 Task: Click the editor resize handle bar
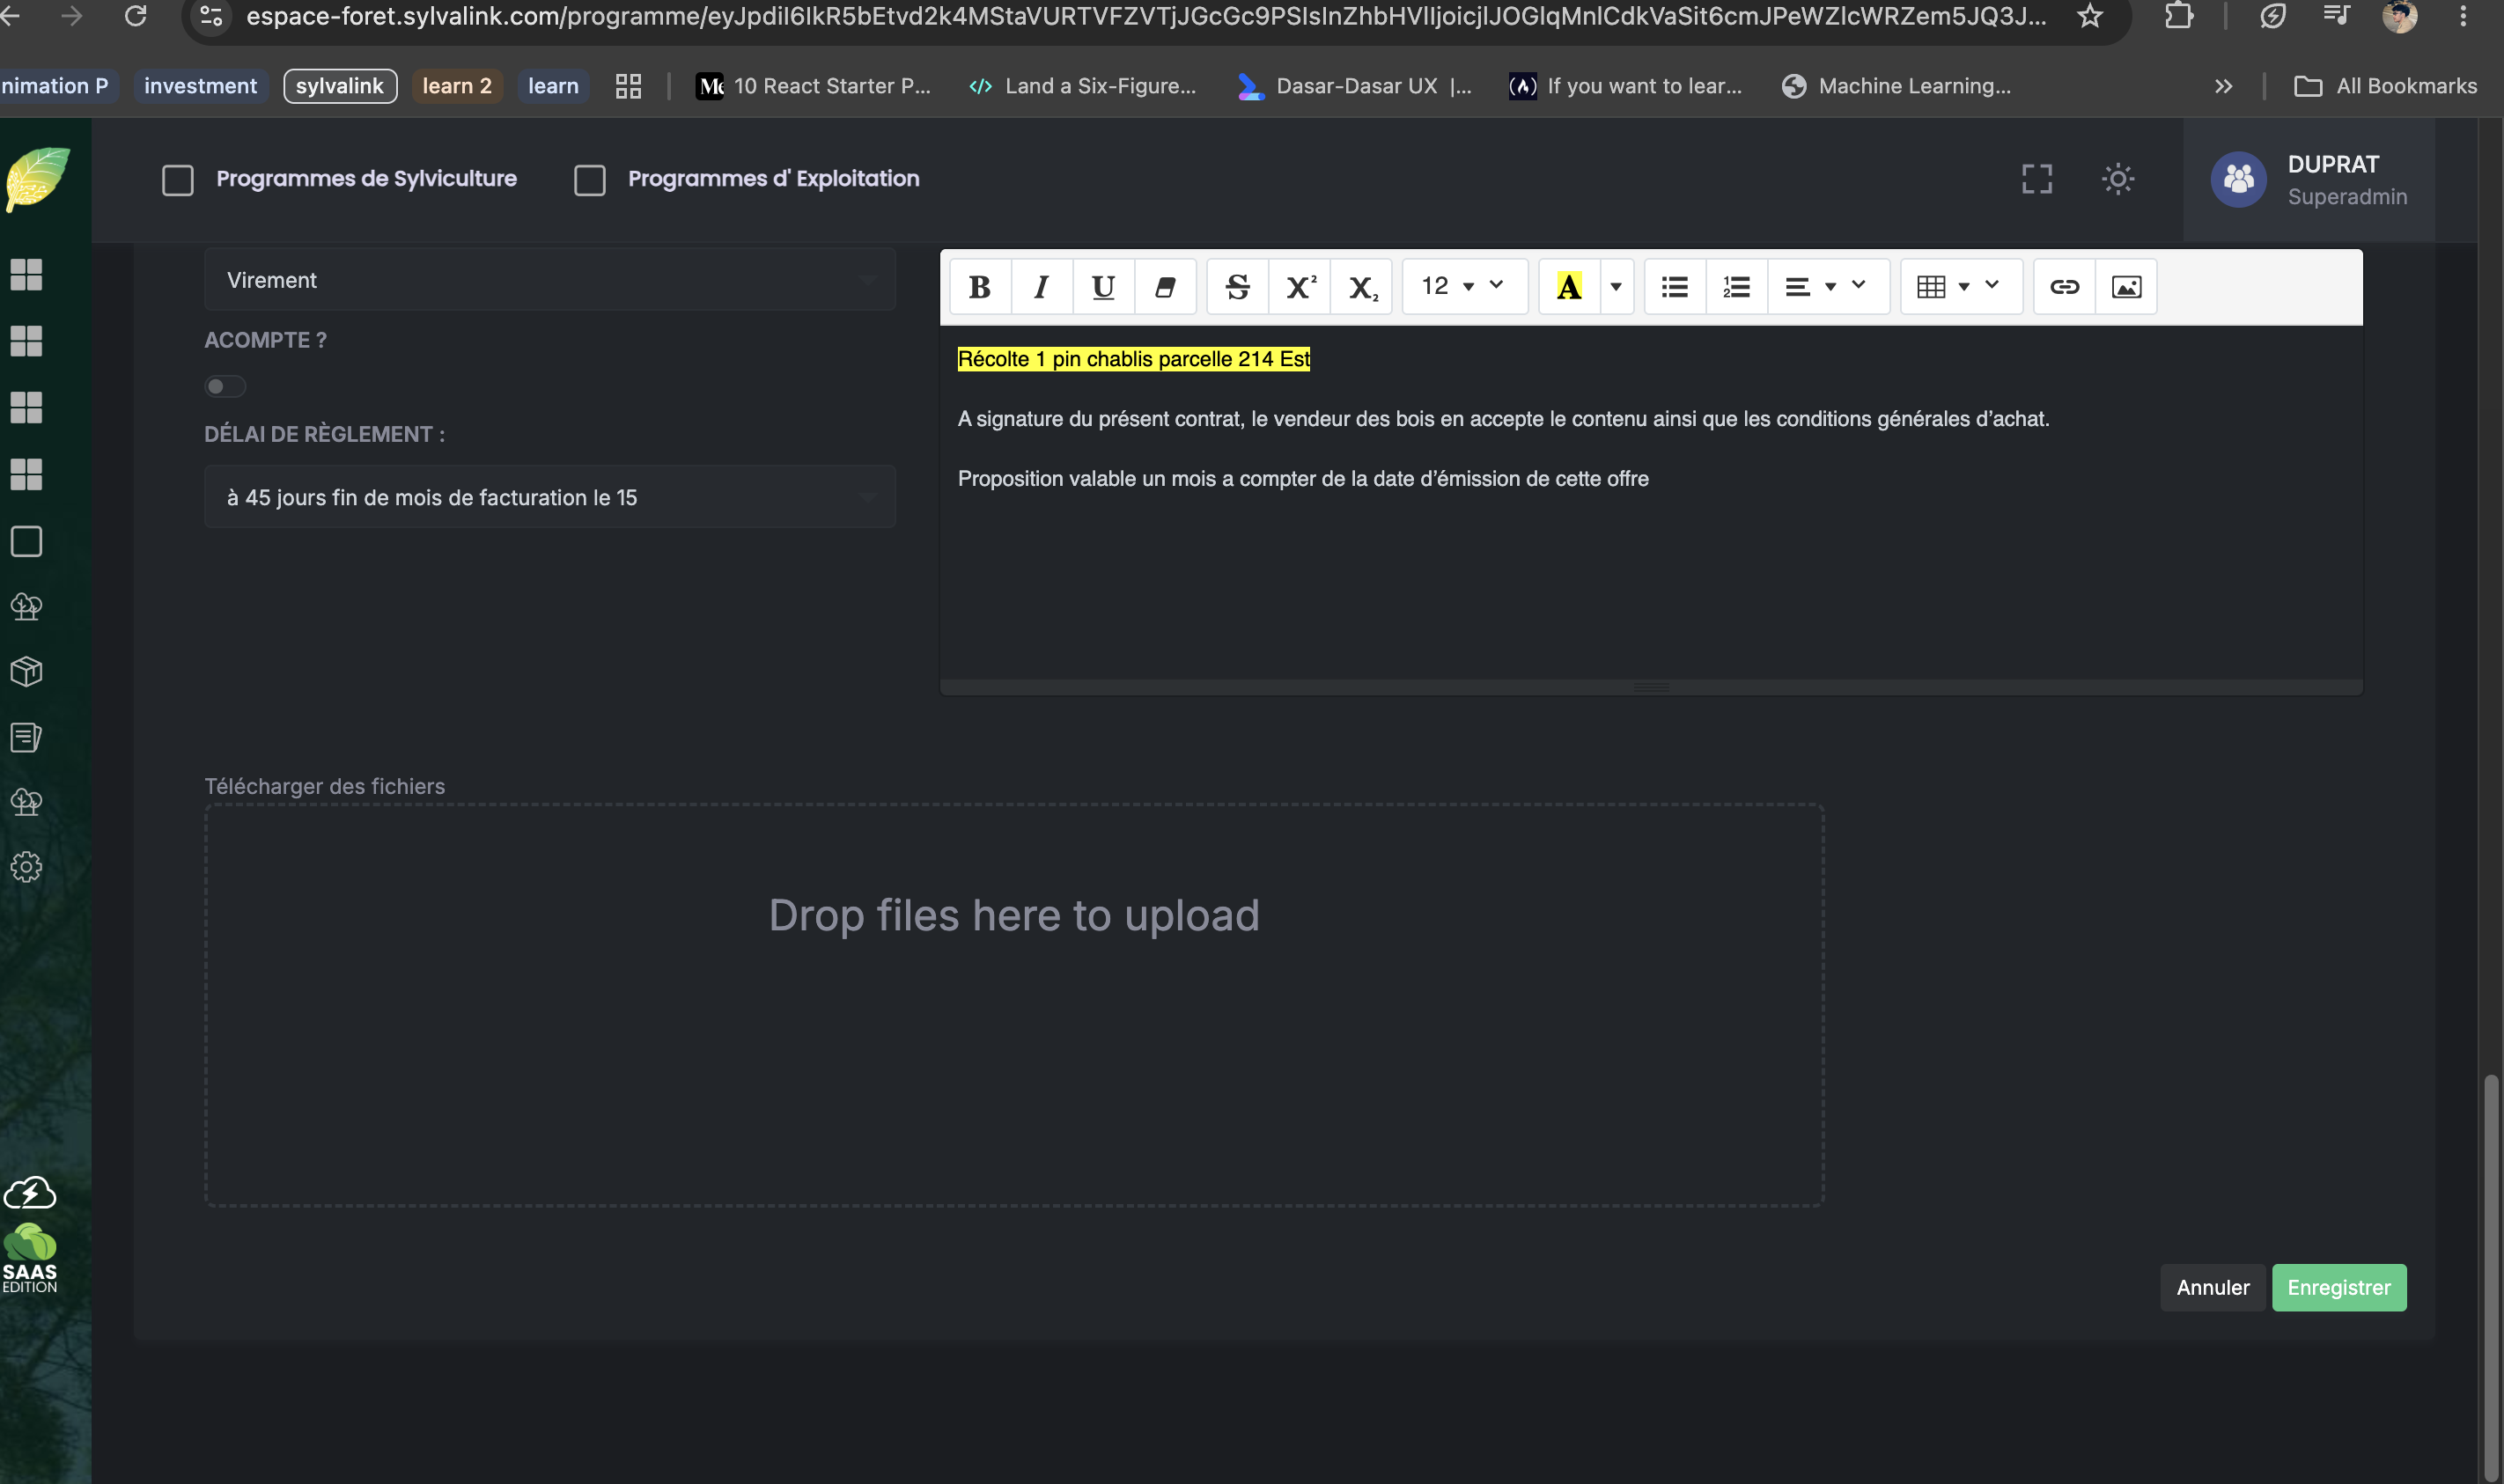(x=1651, y=687)
